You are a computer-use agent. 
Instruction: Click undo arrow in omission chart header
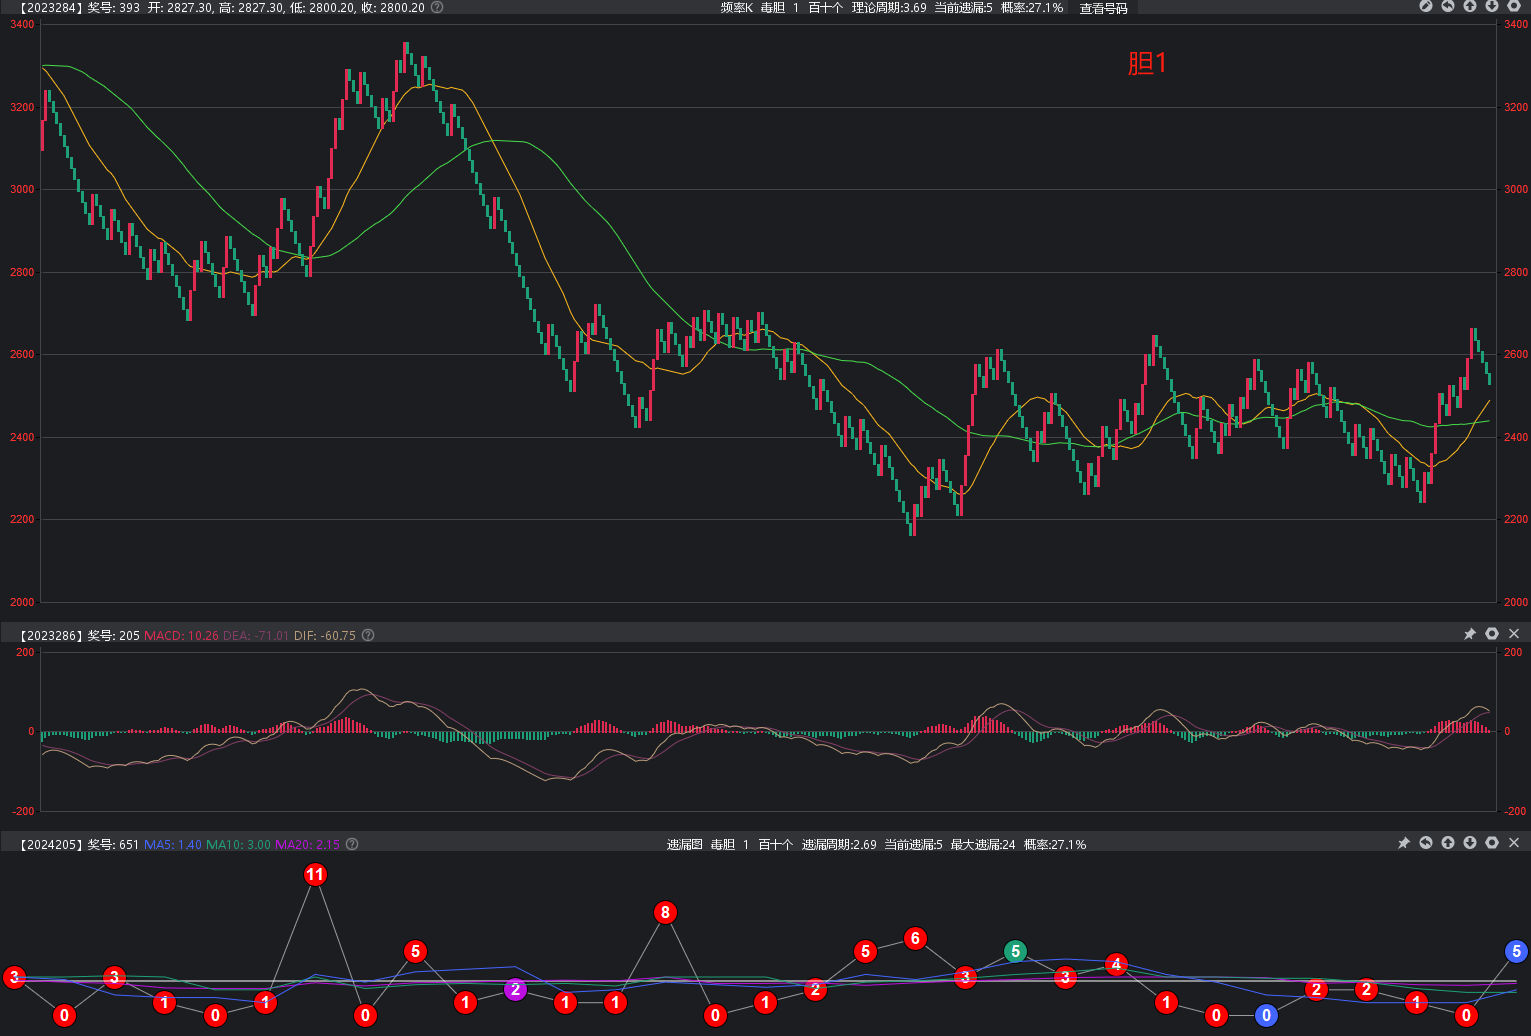pos(1426,843)
